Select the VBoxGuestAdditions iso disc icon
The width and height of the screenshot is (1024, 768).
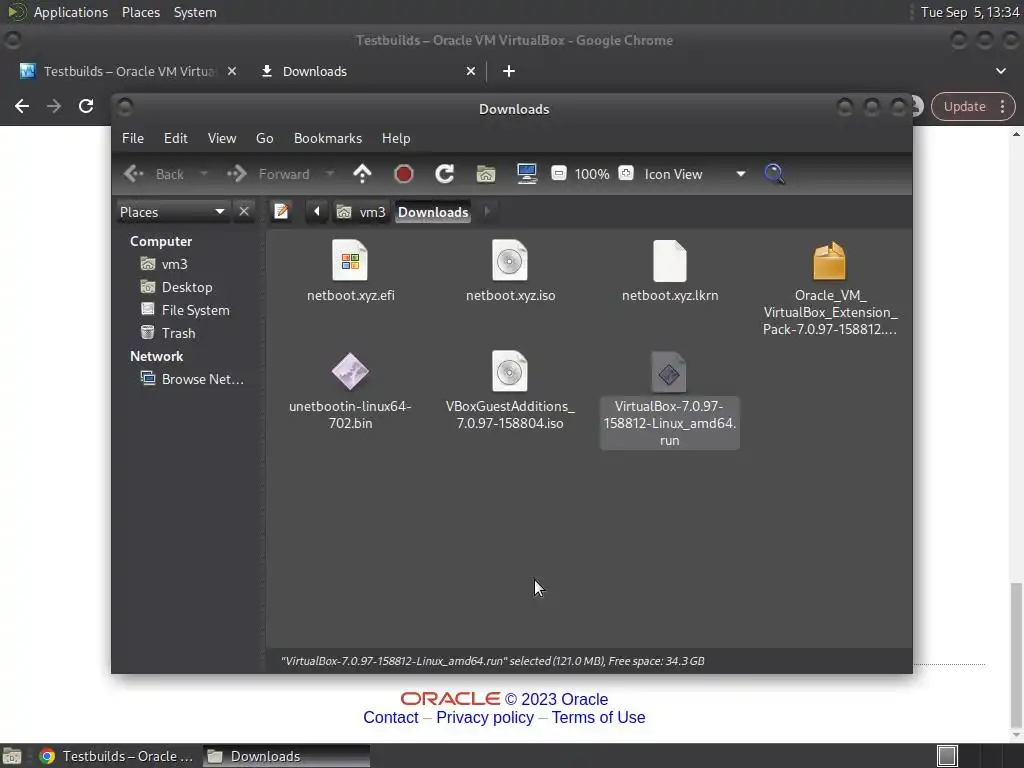tap(510, 372)
